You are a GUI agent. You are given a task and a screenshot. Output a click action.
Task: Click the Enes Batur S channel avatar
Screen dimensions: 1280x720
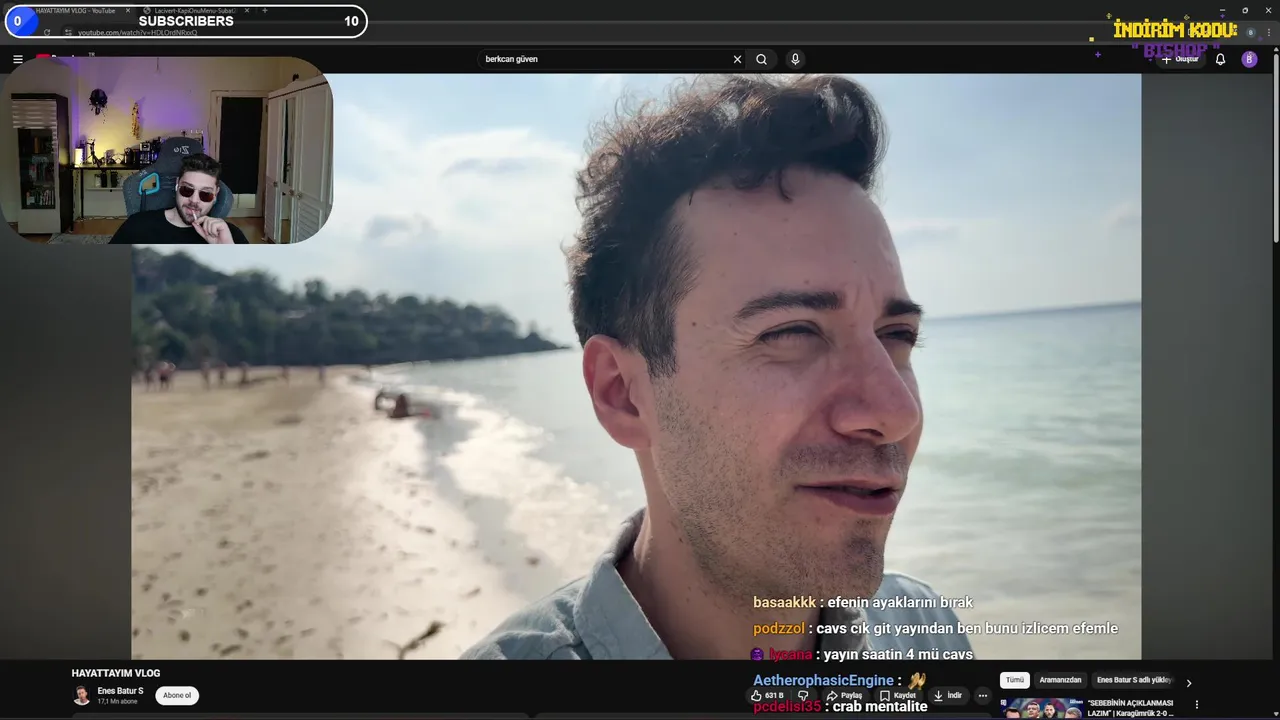[81, 695]
